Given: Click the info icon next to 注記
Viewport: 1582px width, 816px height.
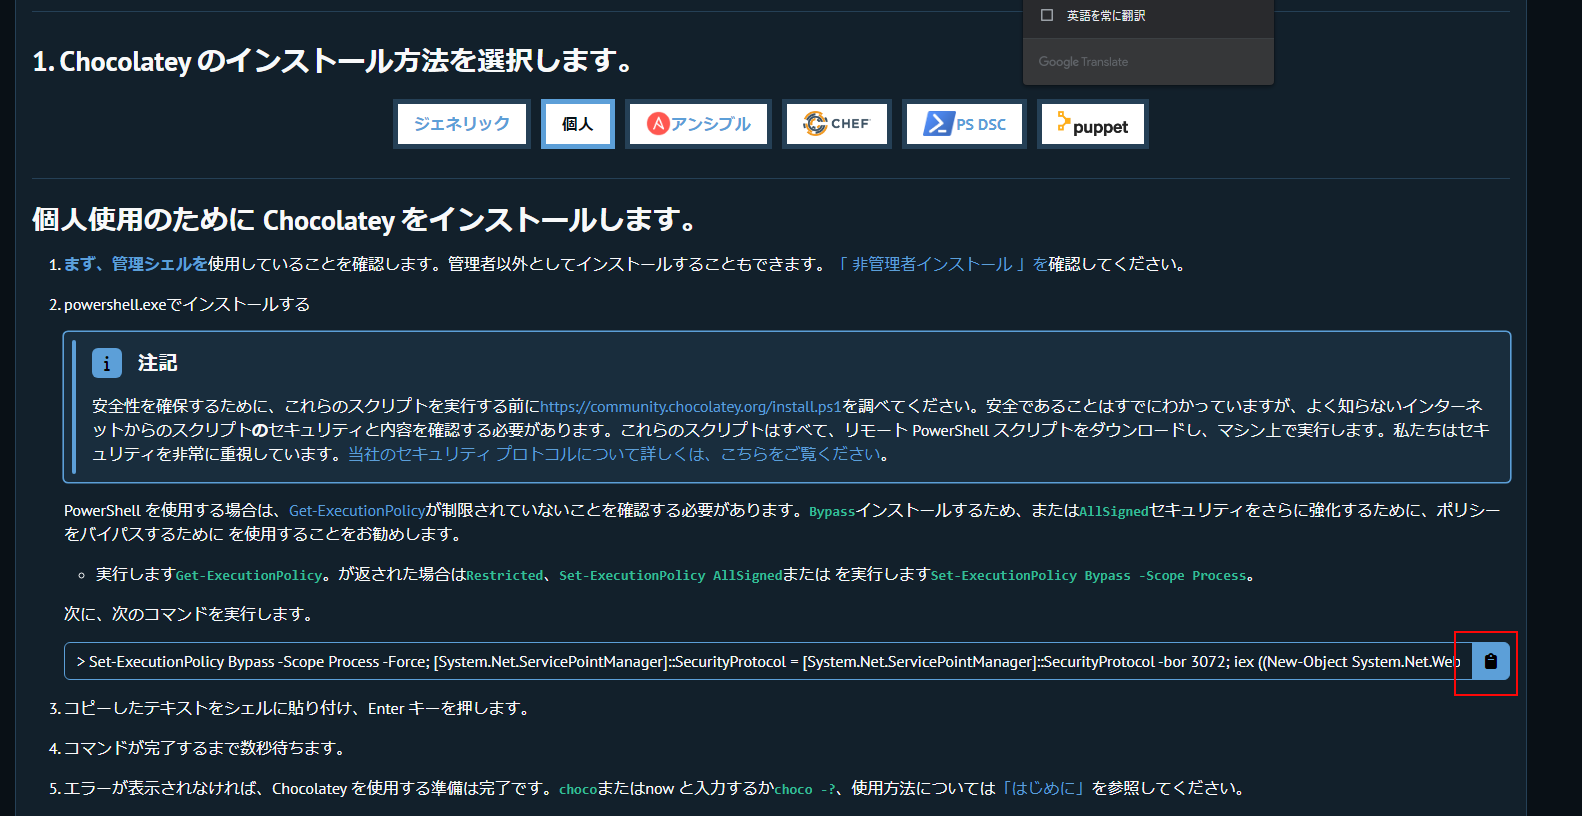Looking at the screenshot, I should [x=107, y=363].
